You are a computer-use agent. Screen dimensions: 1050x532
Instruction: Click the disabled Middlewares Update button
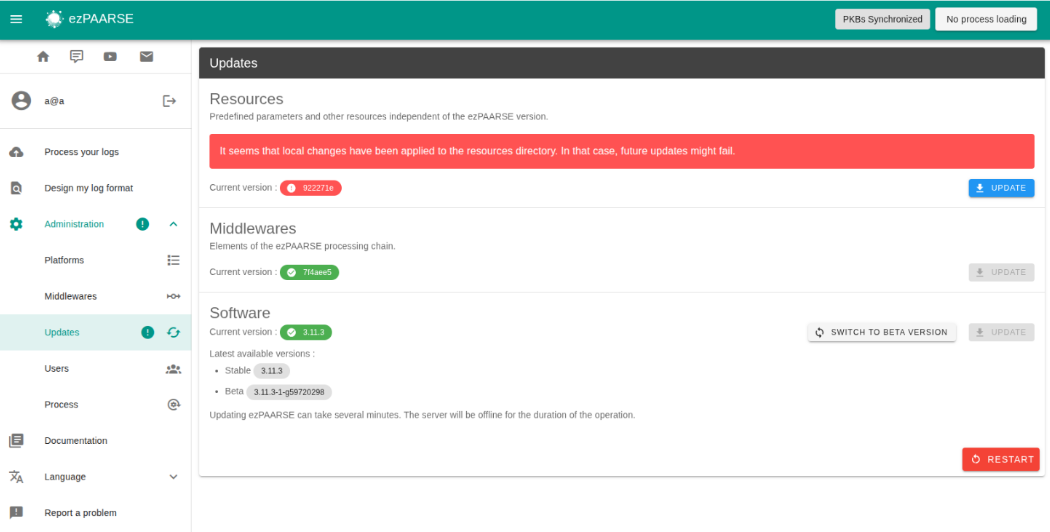click(x=1001, y=273)
